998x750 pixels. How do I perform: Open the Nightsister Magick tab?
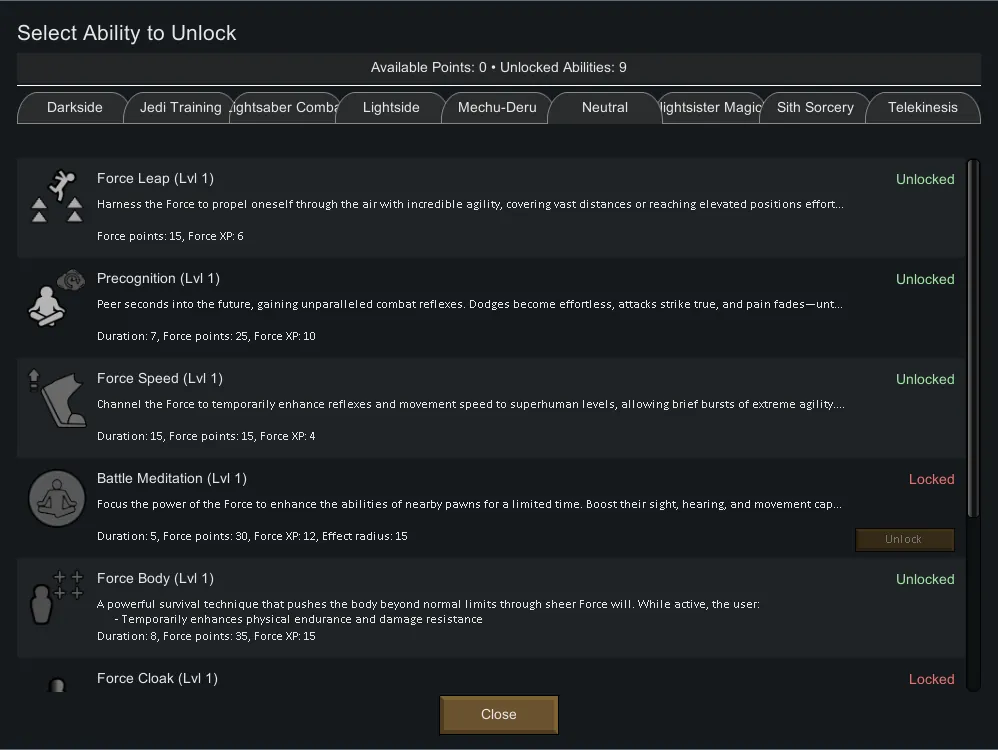710,108
